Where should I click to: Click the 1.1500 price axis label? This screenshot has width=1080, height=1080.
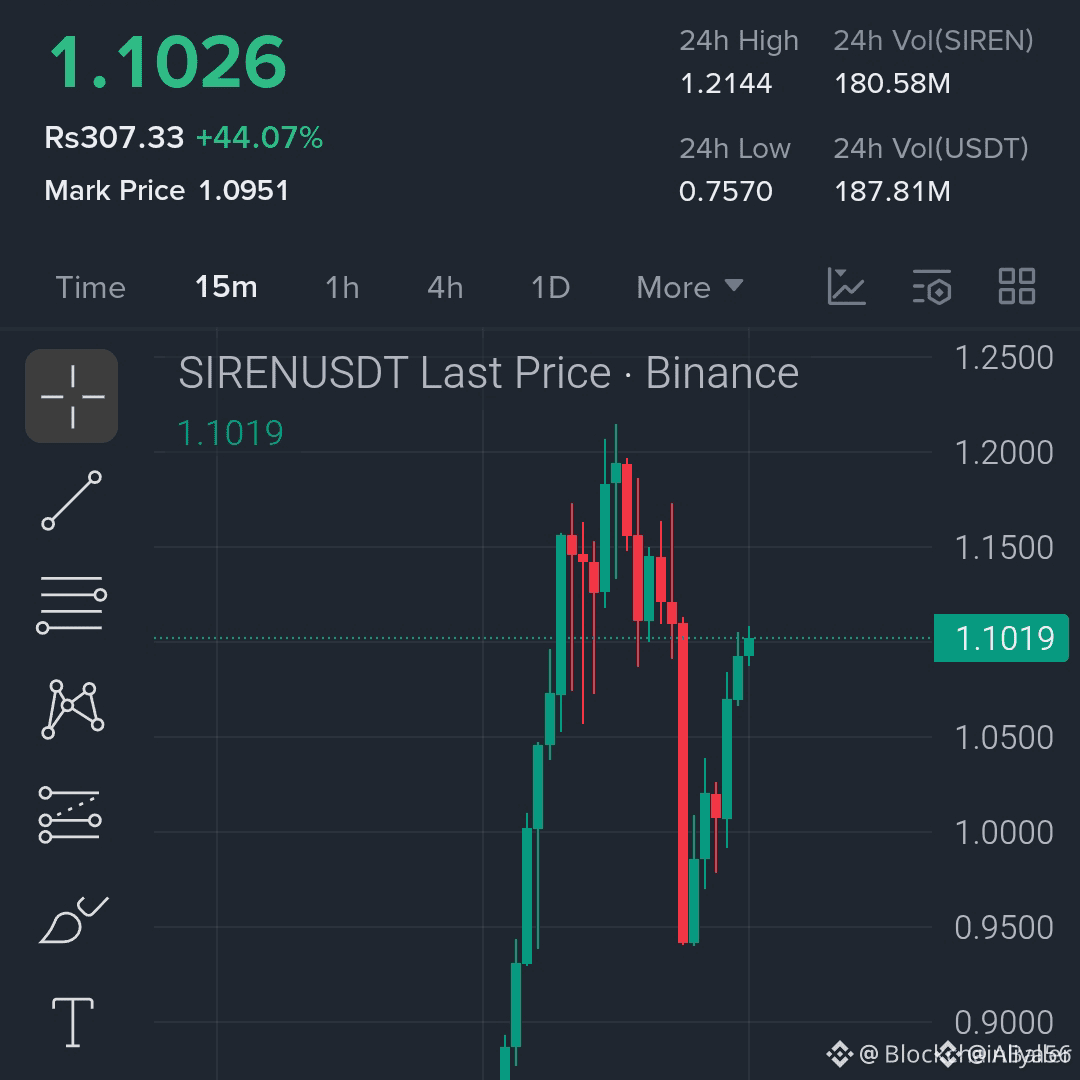coord(1004,548)
